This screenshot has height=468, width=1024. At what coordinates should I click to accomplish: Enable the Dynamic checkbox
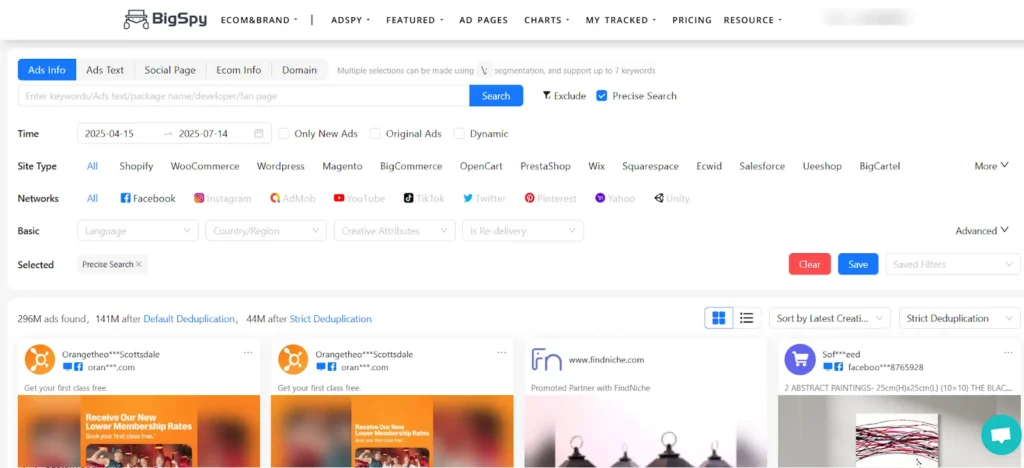pos(459,134)
